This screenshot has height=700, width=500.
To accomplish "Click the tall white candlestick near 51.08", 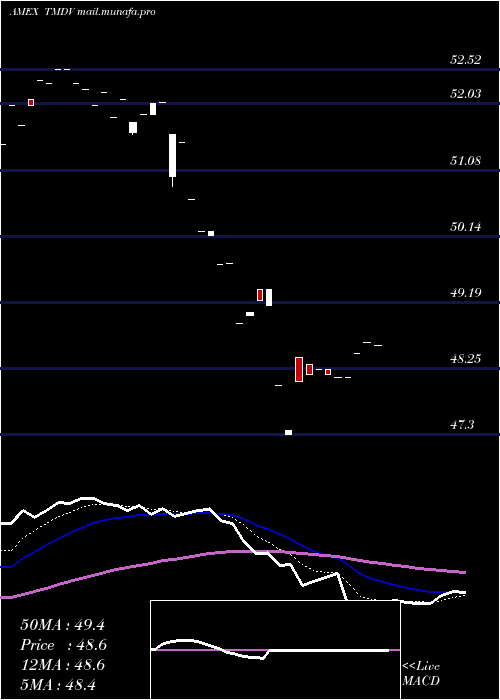I will [x=172, y=160].
